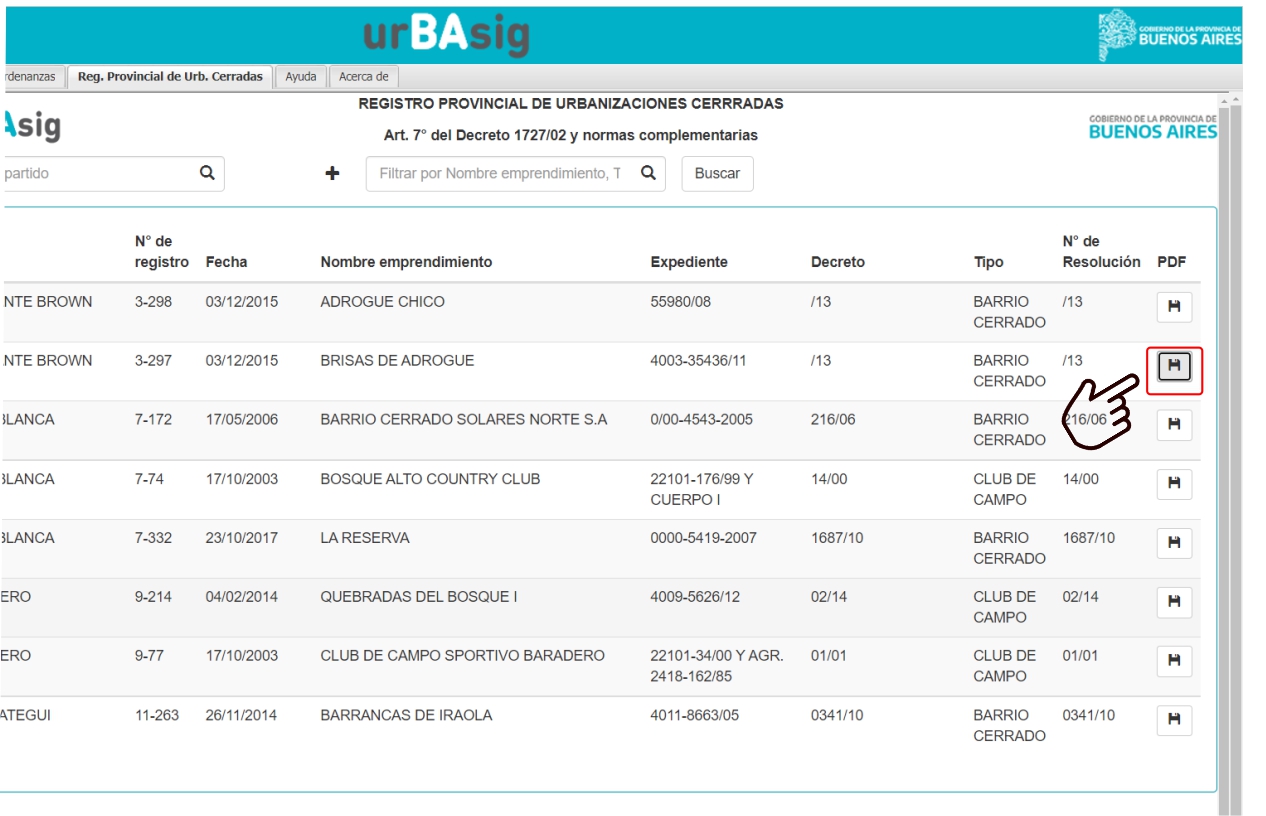
Task: Click the plus icon beside the filters
Action: coord(332,174)
